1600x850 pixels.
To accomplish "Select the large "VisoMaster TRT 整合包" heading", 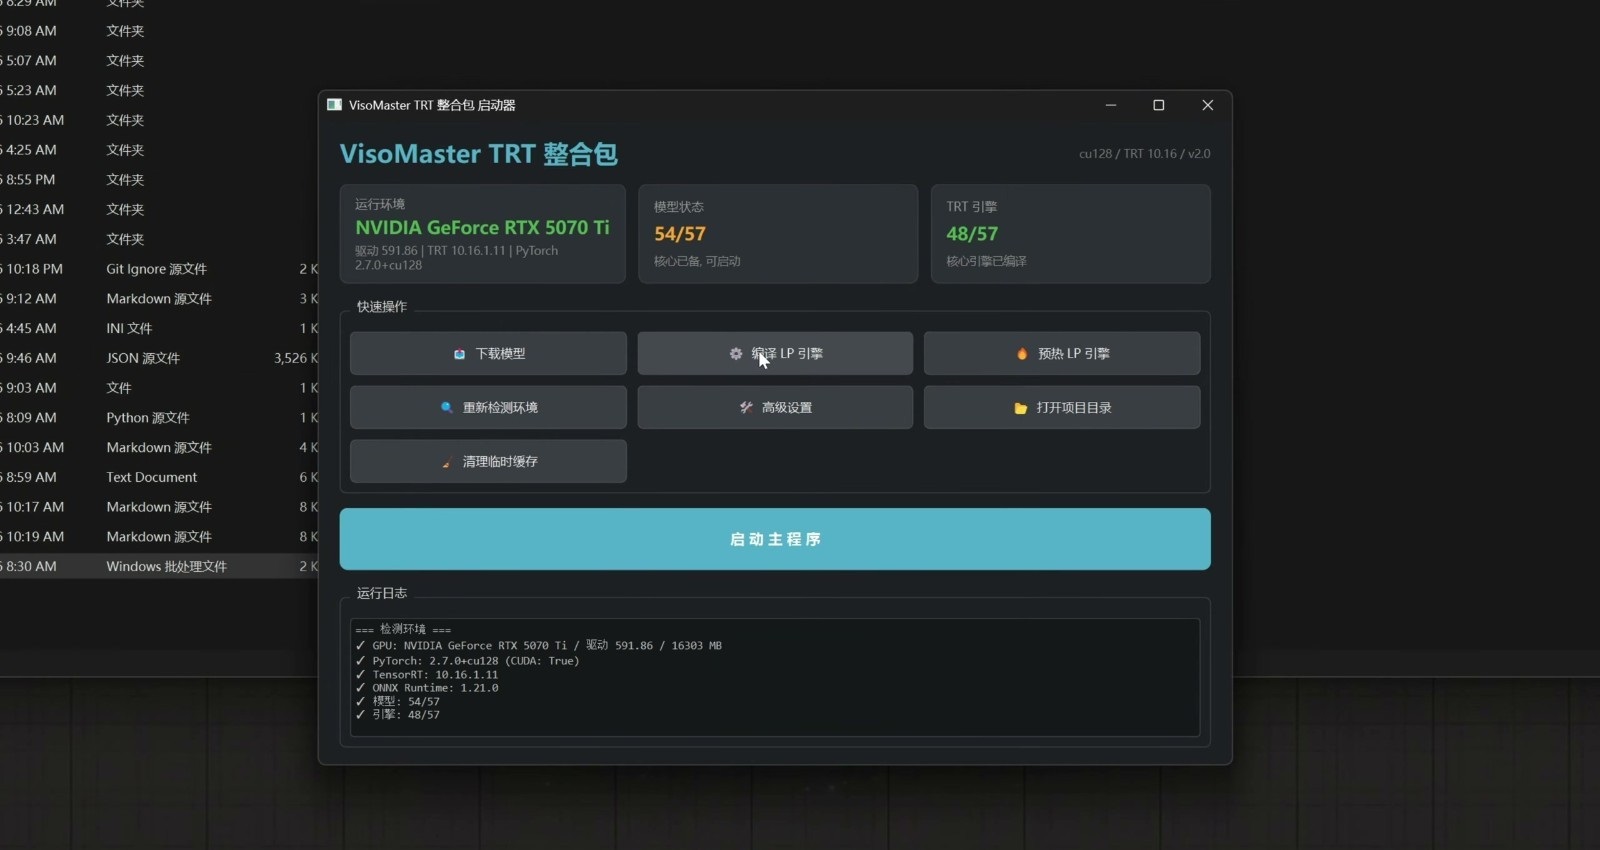I will click(x=479, y=154).
